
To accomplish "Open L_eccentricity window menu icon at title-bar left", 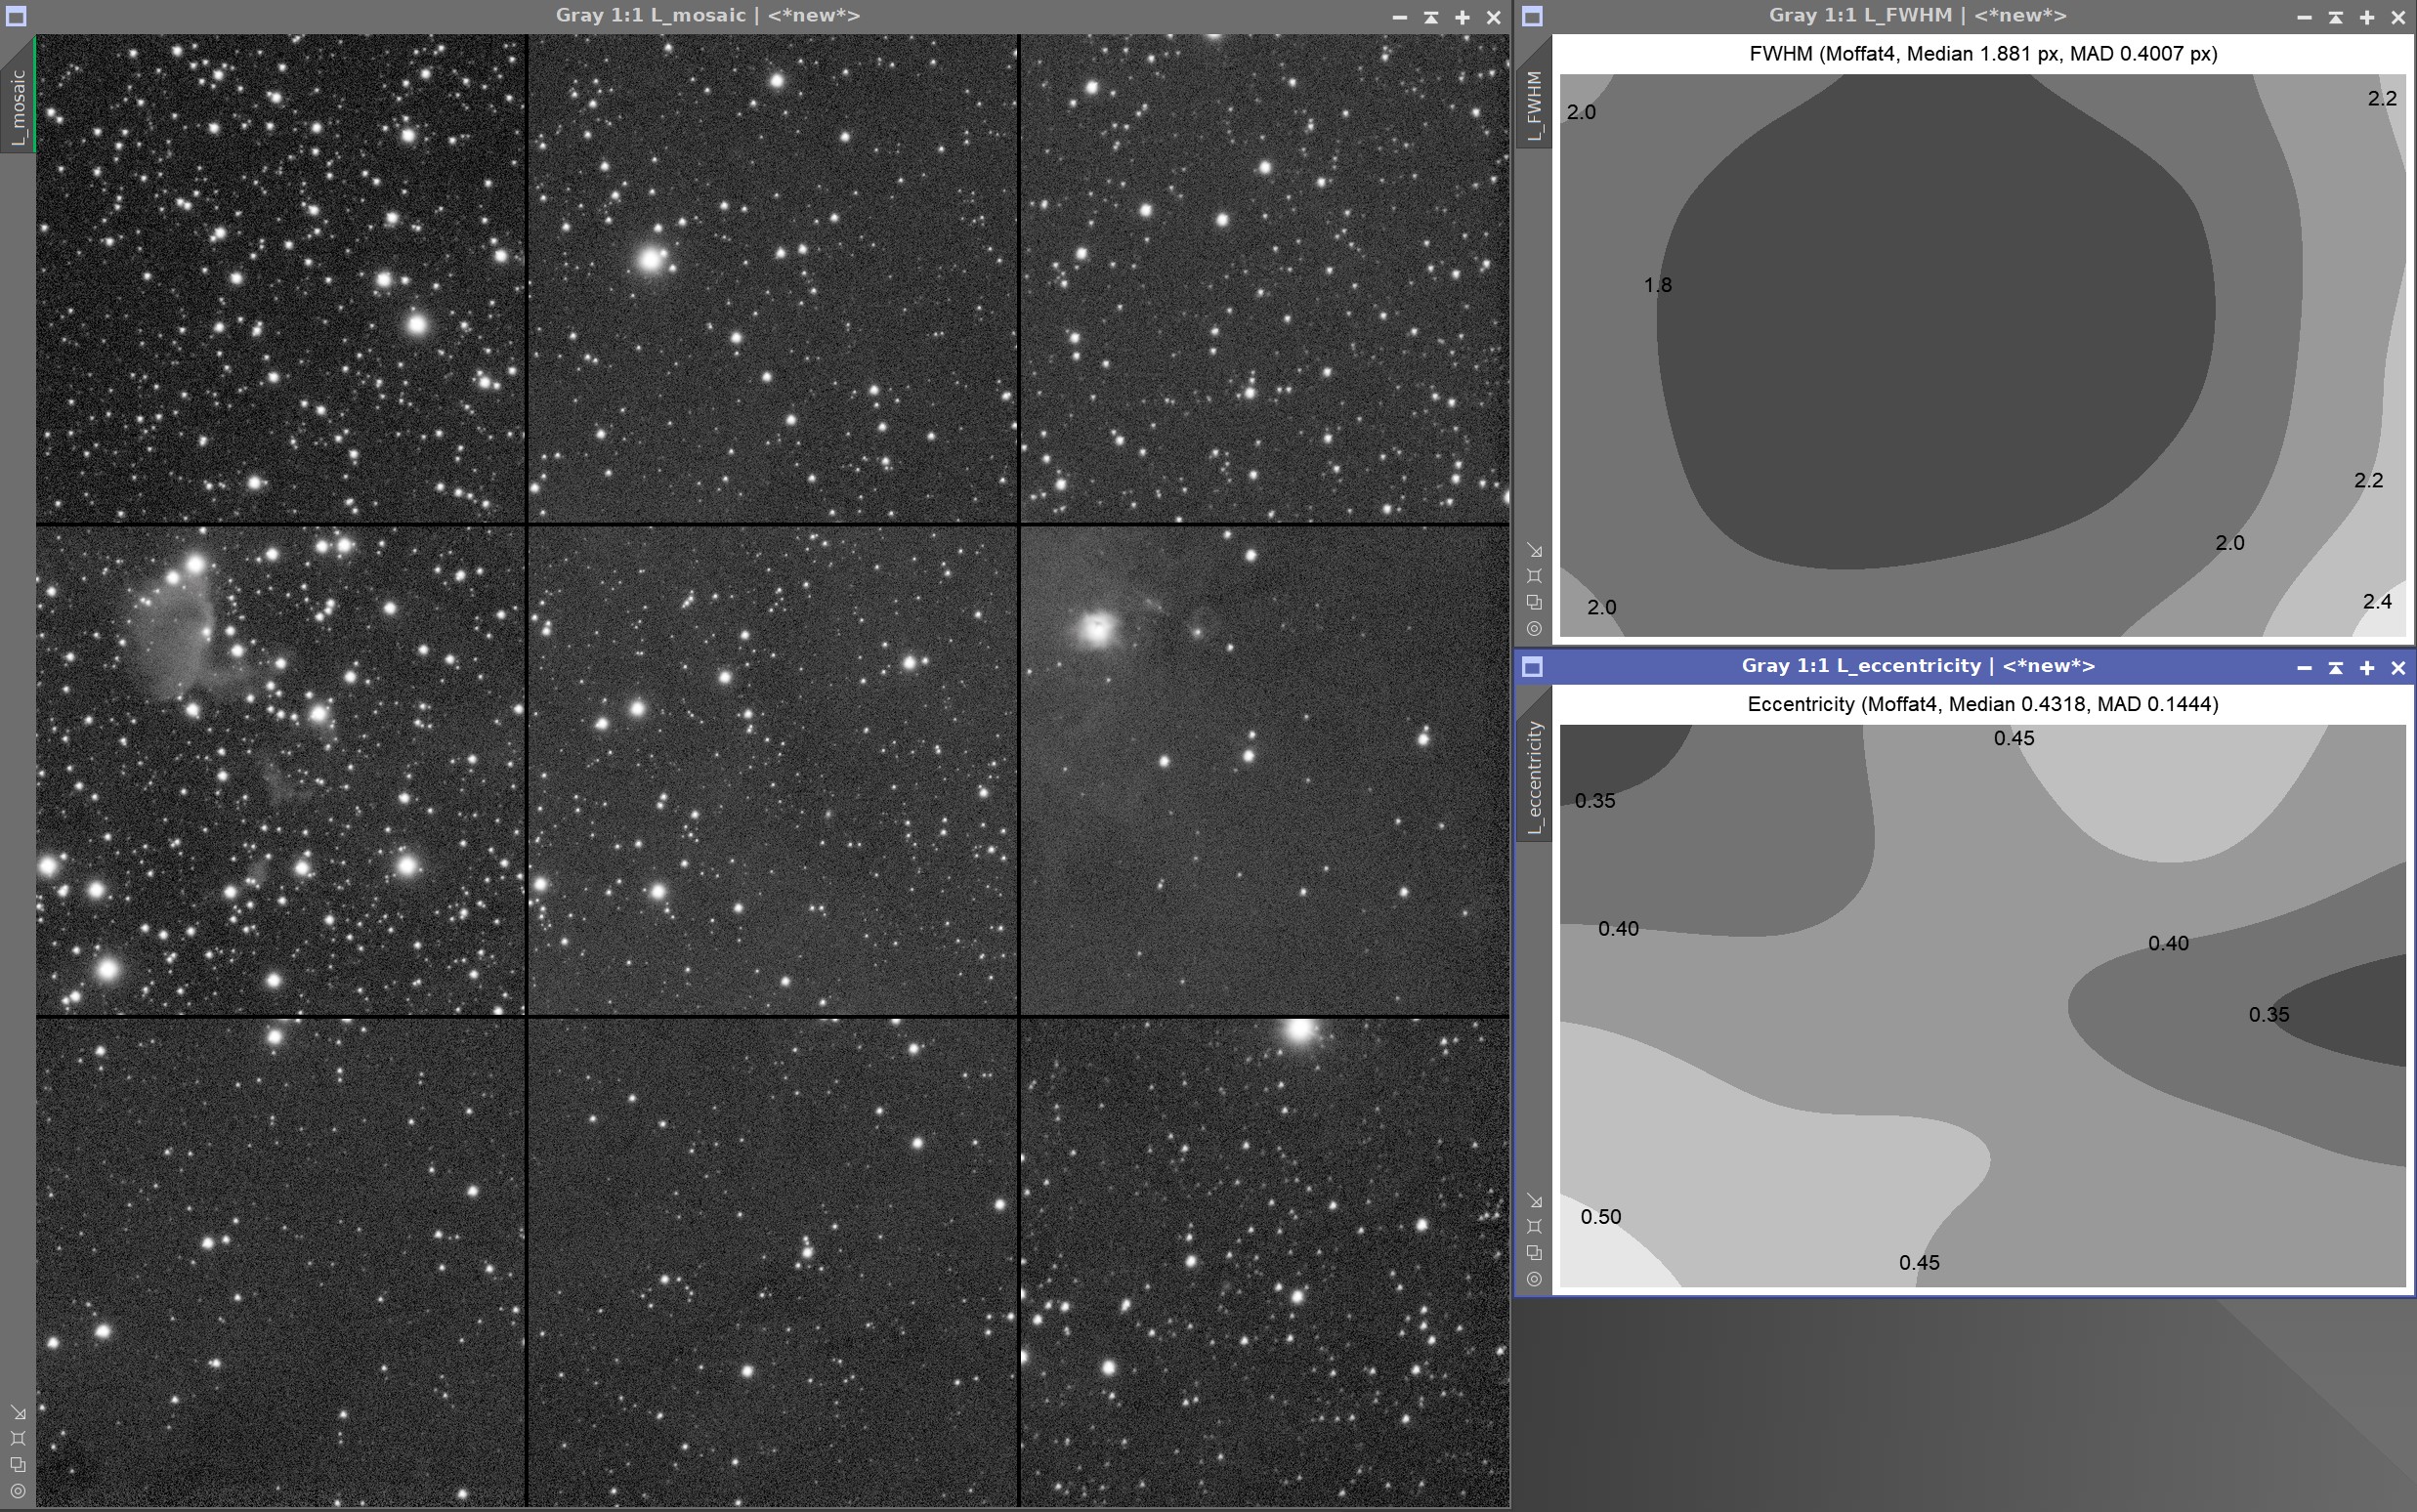I will point(1532,667).
